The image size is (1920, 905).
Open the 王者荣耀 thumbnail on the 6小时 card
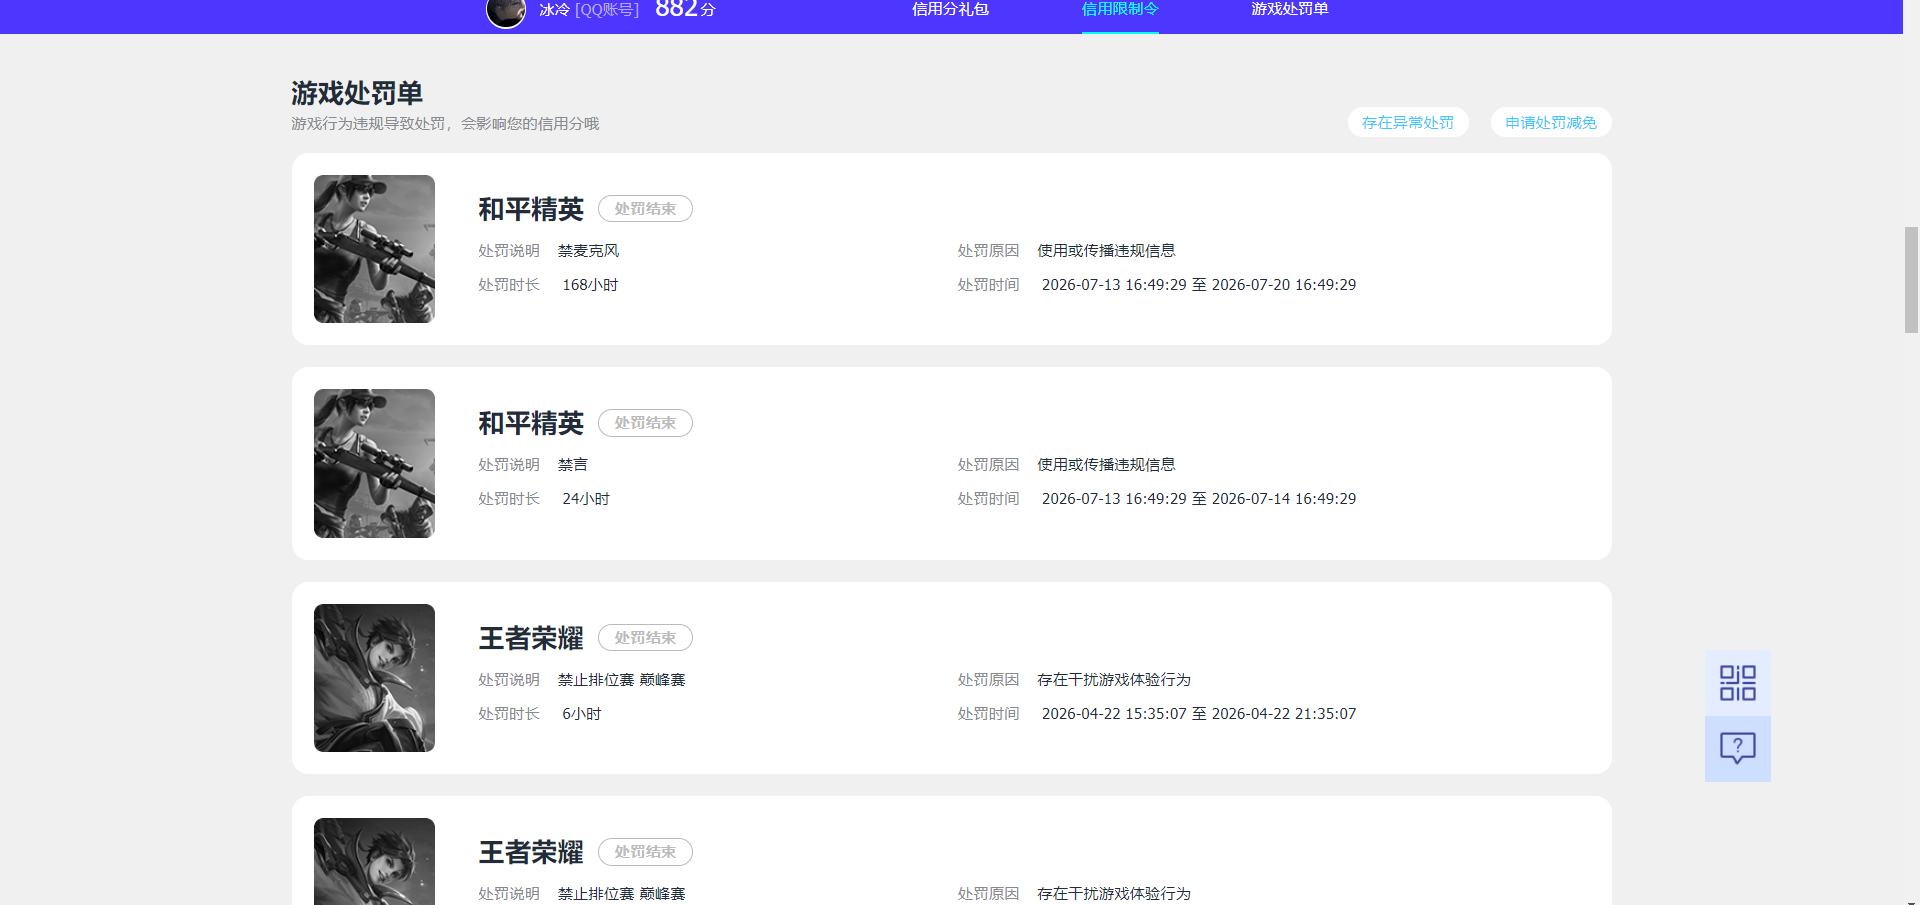pyautogui.click(x=374, y=678)
